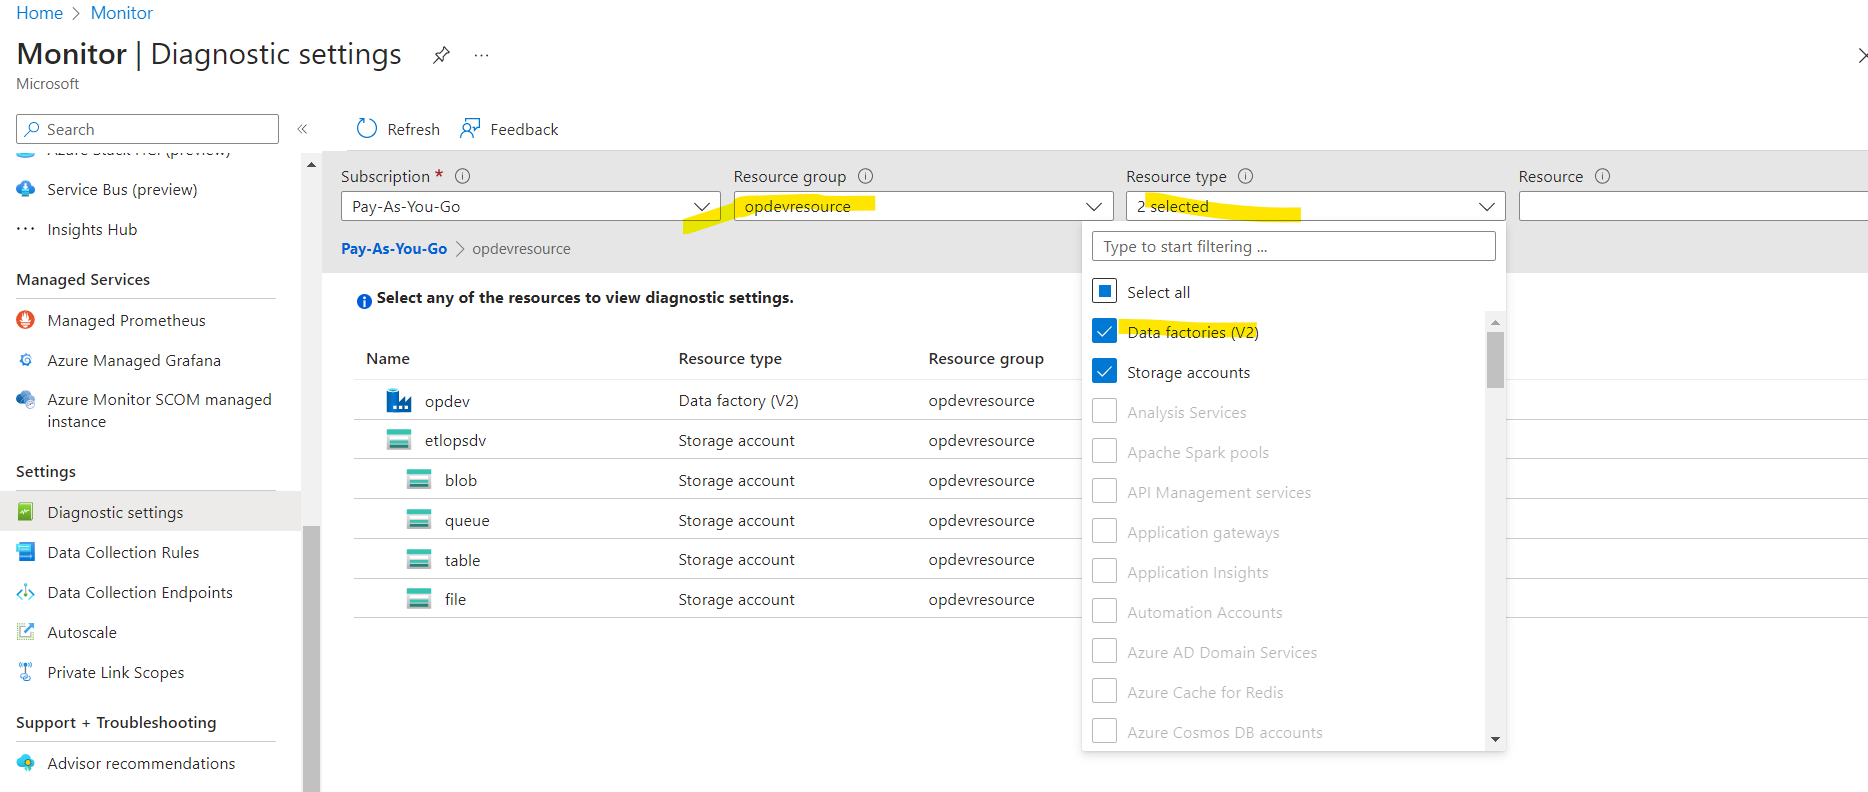Viewport: 1868px width, 792px height.
Task: Open Feedback via its person icon
Action: tap(470, 128)
